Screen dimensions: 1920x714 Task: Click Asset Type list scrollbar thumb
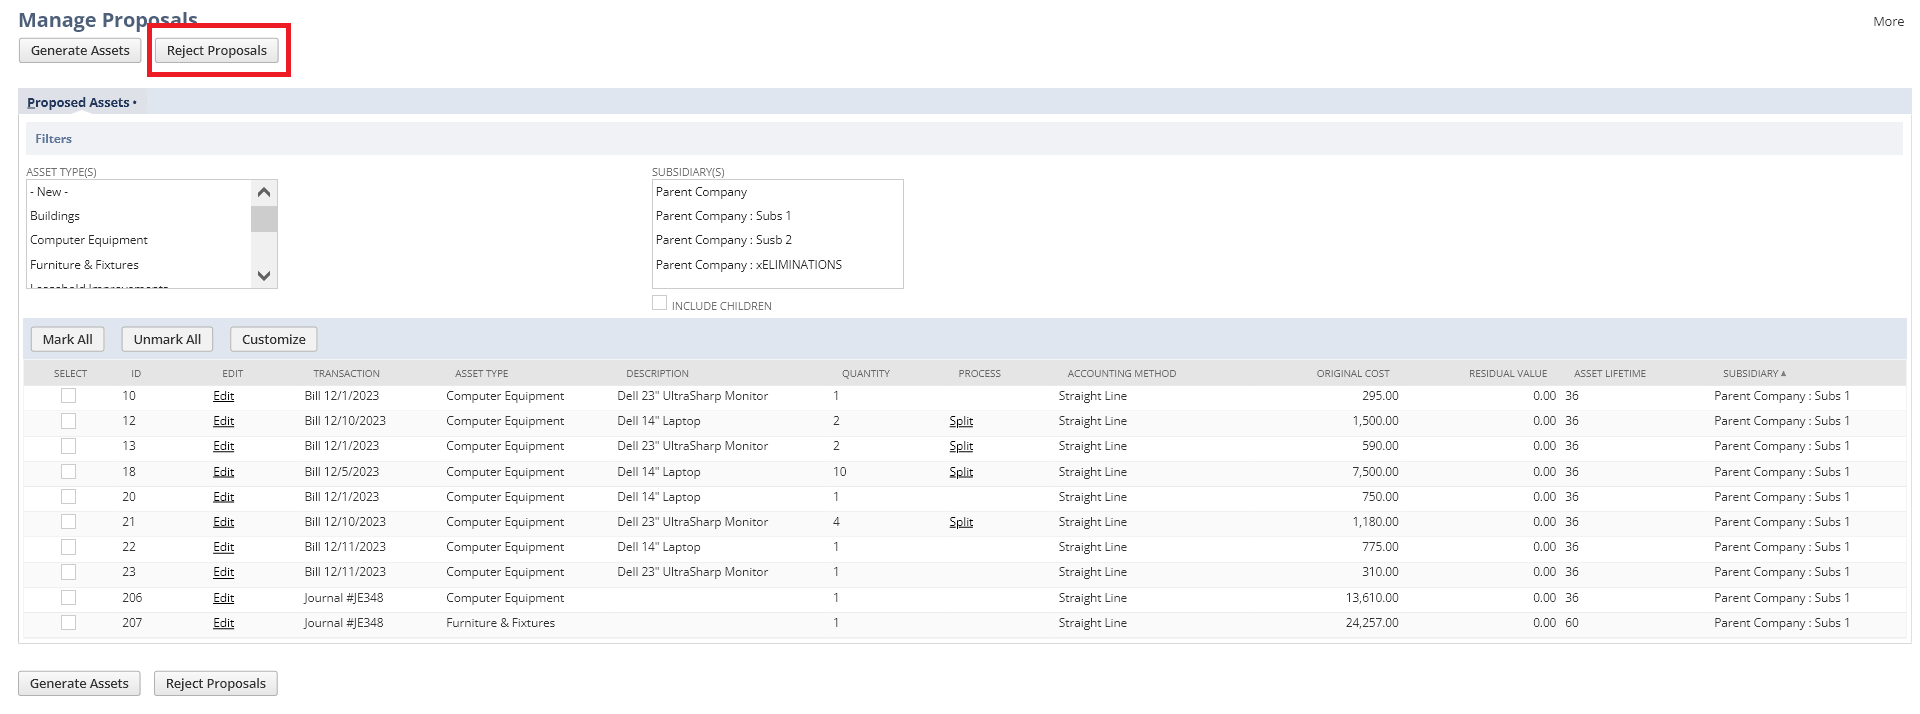point(264,219)
